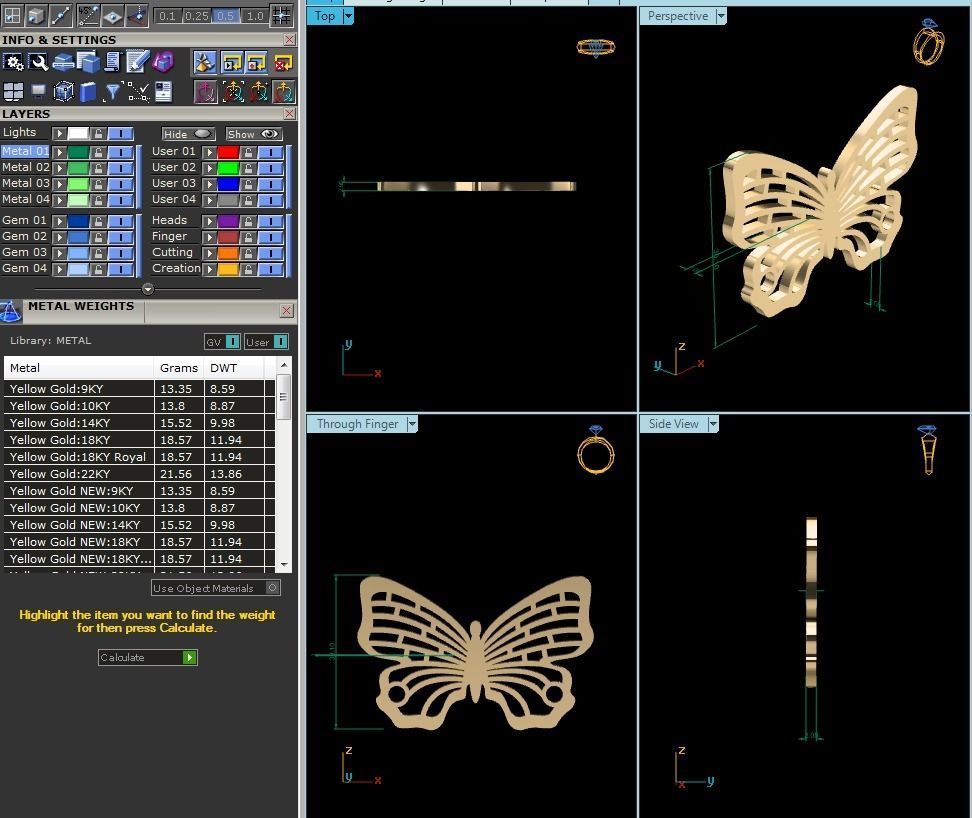Toggle visibility bar for Lights layer

[120, 133]
